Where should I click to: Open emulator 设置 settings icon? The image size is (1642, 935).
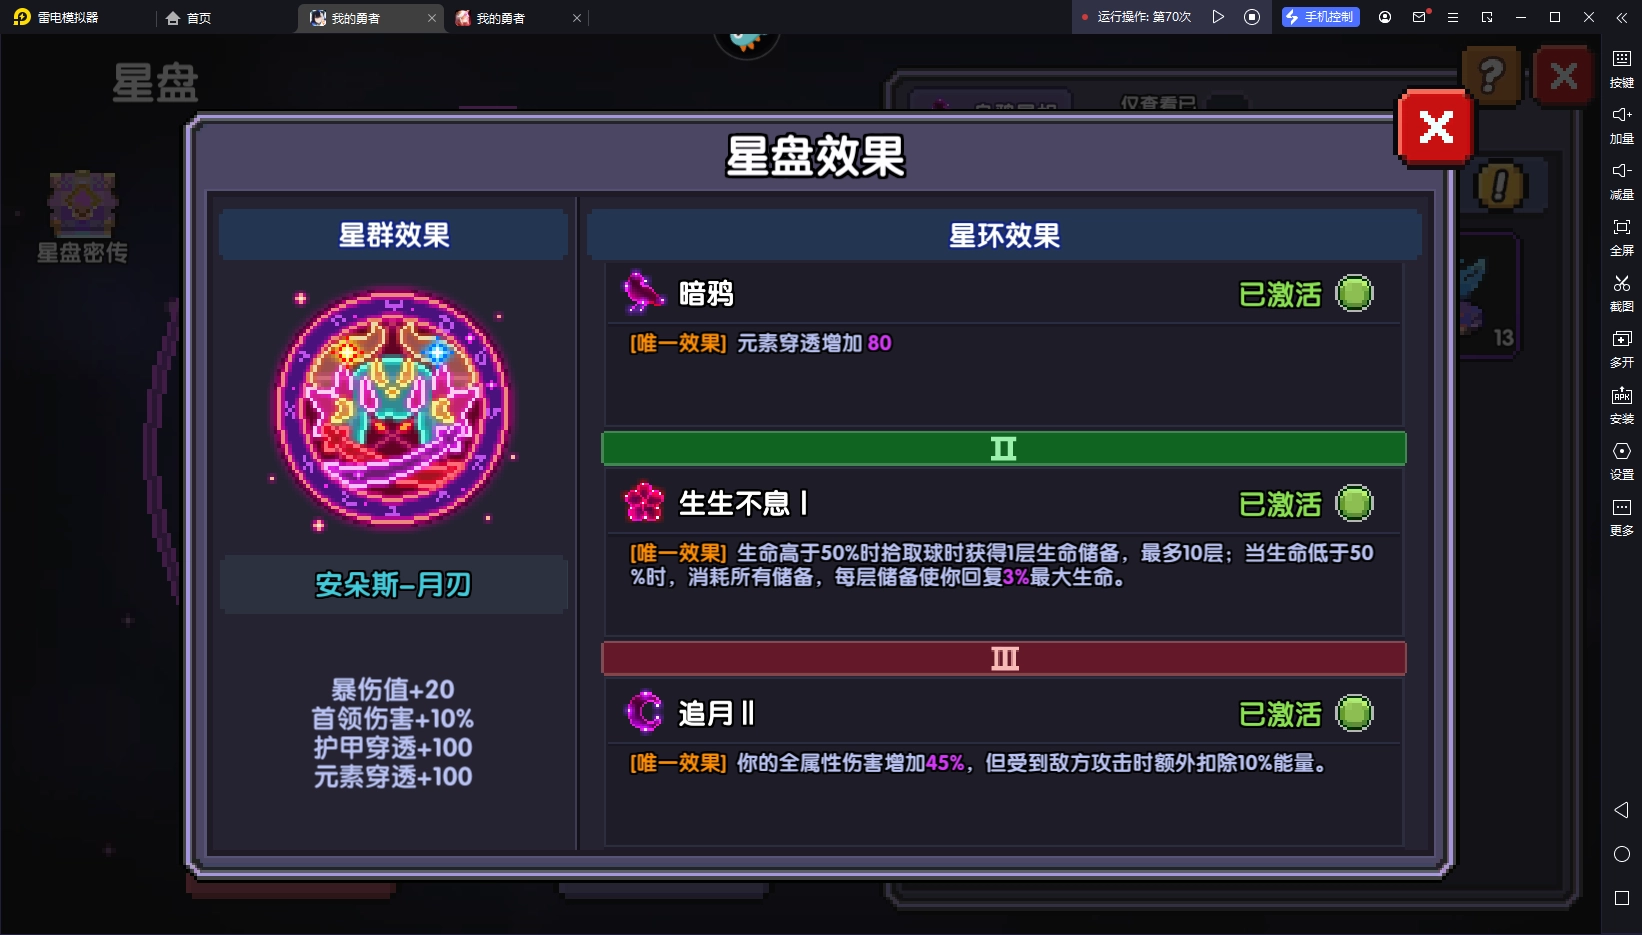pos(1622,461)
